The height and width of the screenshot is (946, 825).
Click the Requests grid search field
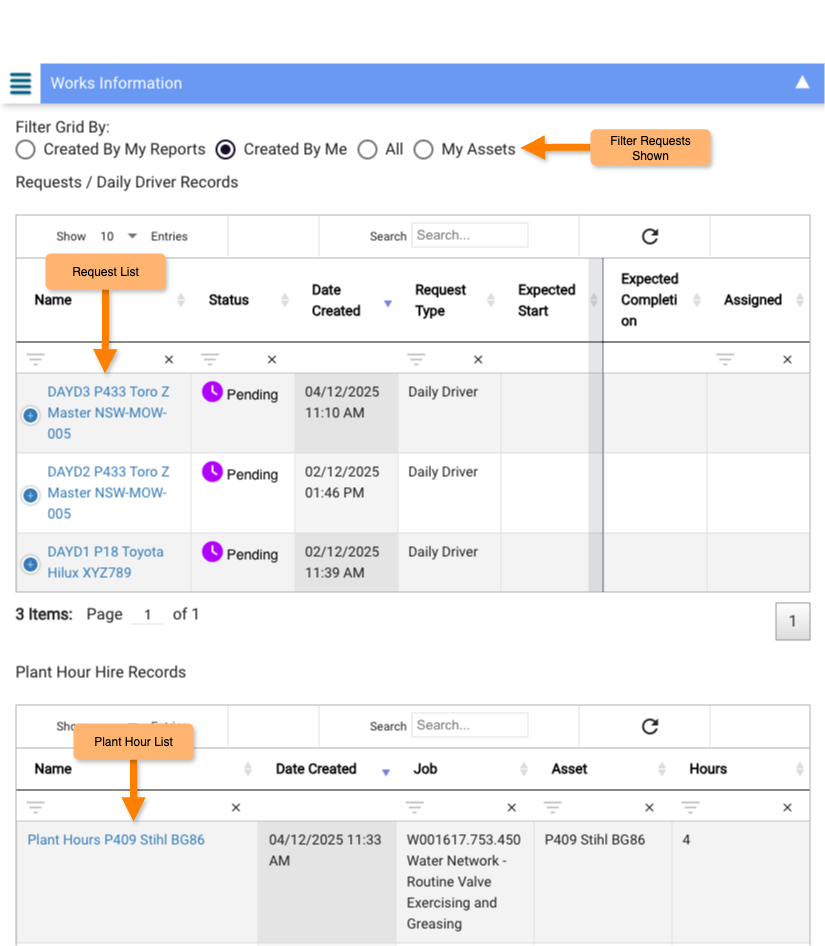click(x=470, y=235)
